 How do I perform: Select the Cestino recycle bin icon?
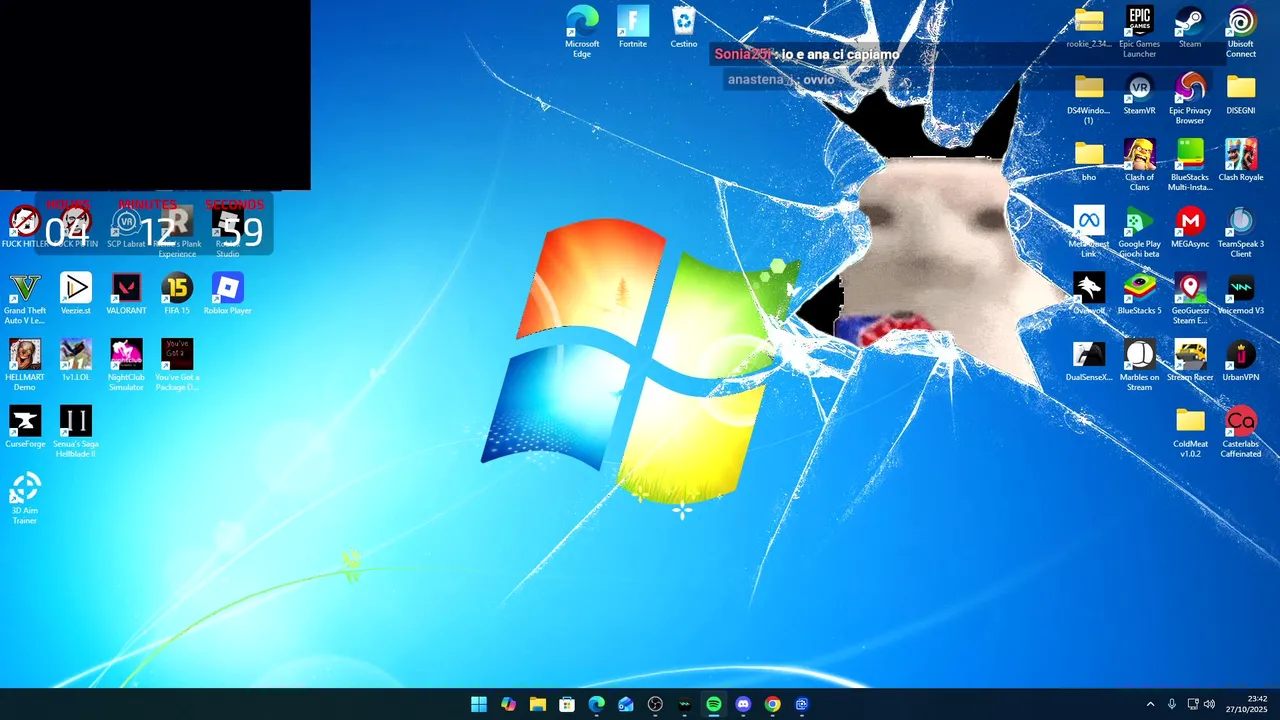(684, 27)
